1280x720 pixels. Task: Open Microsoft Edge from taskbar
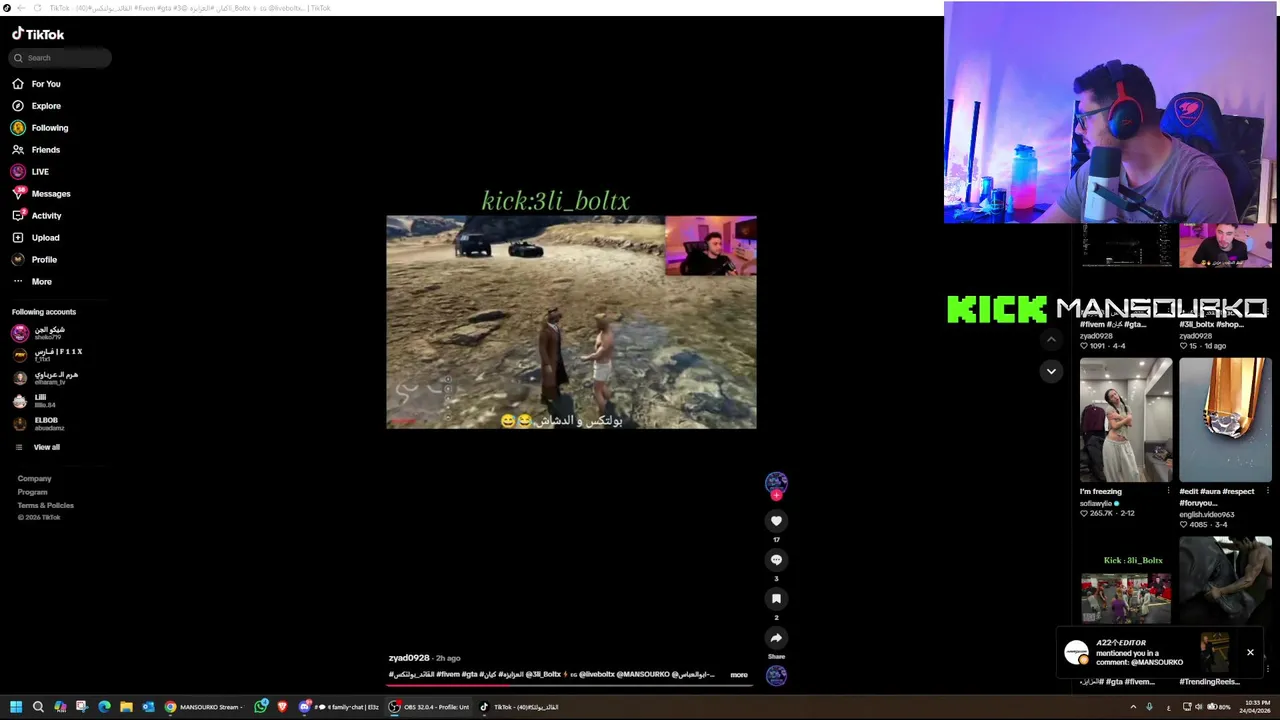(104, 707)
